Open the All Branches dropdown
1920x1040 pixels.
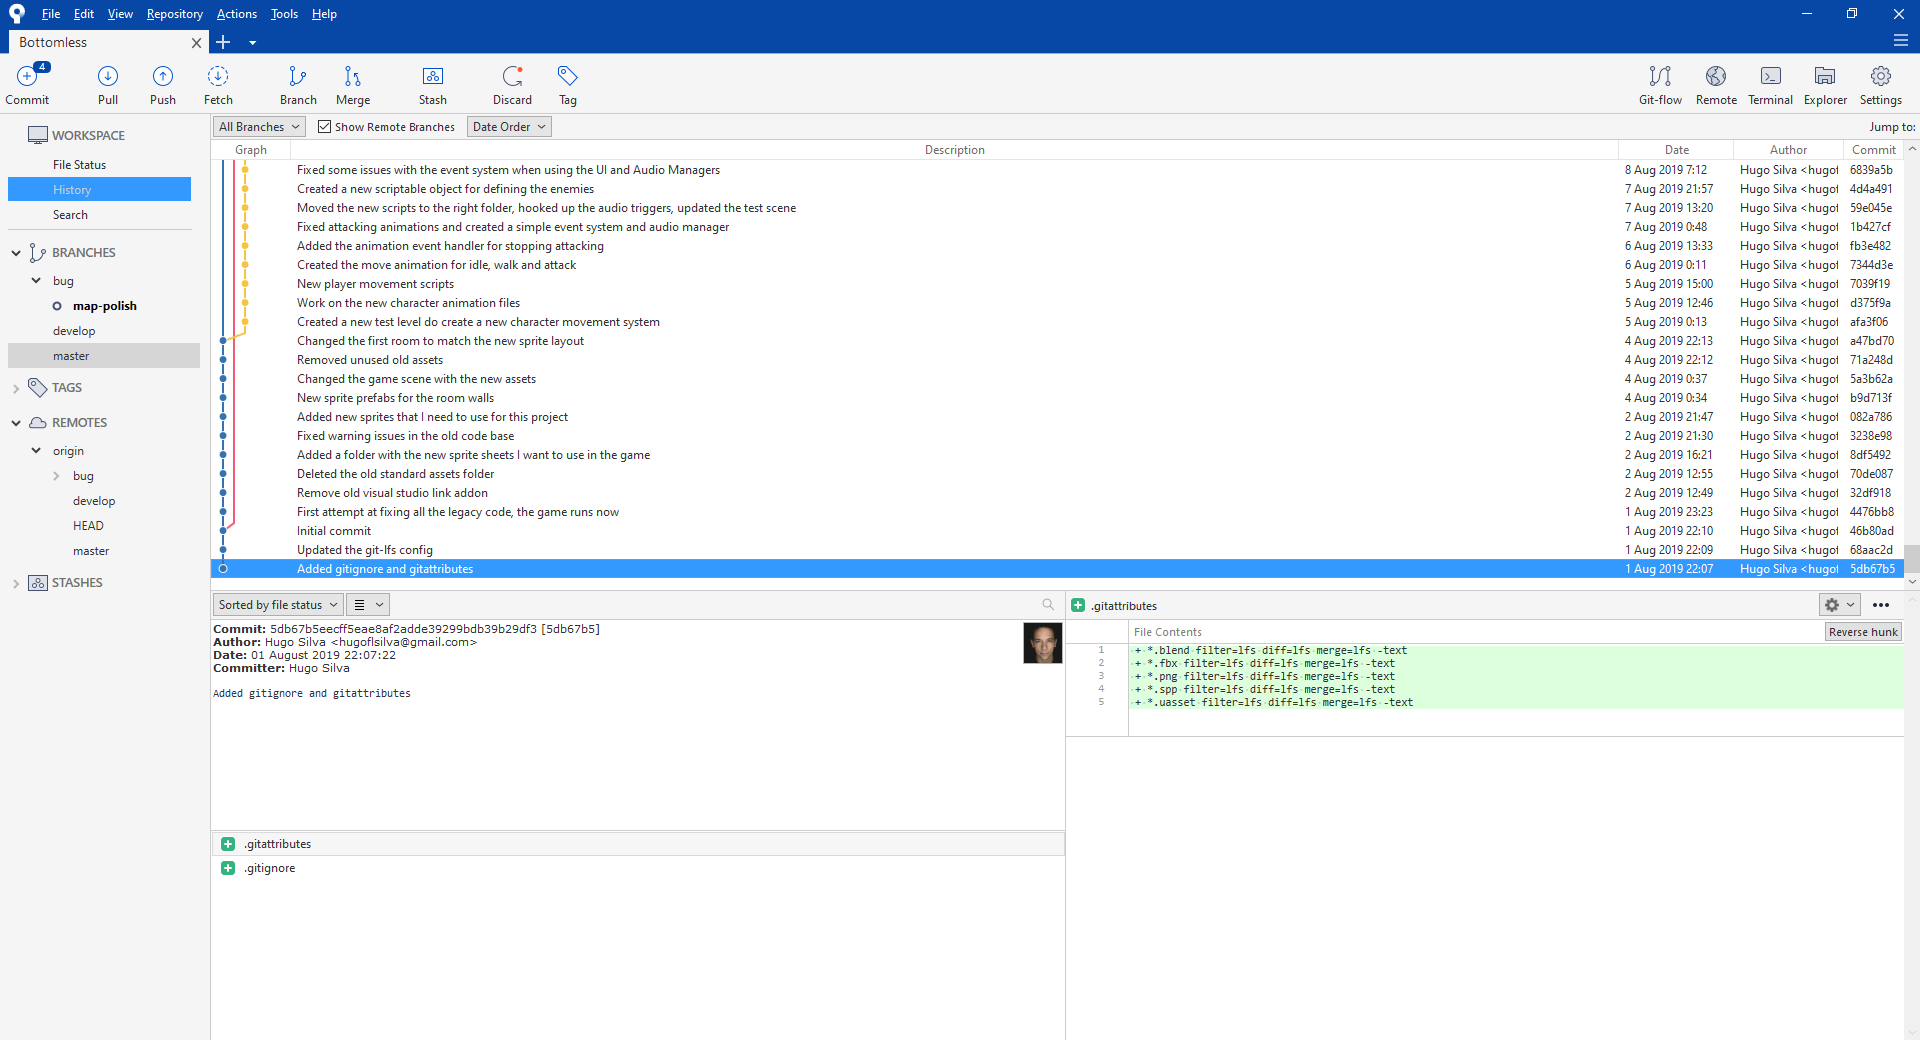click(x=259, y=127)
